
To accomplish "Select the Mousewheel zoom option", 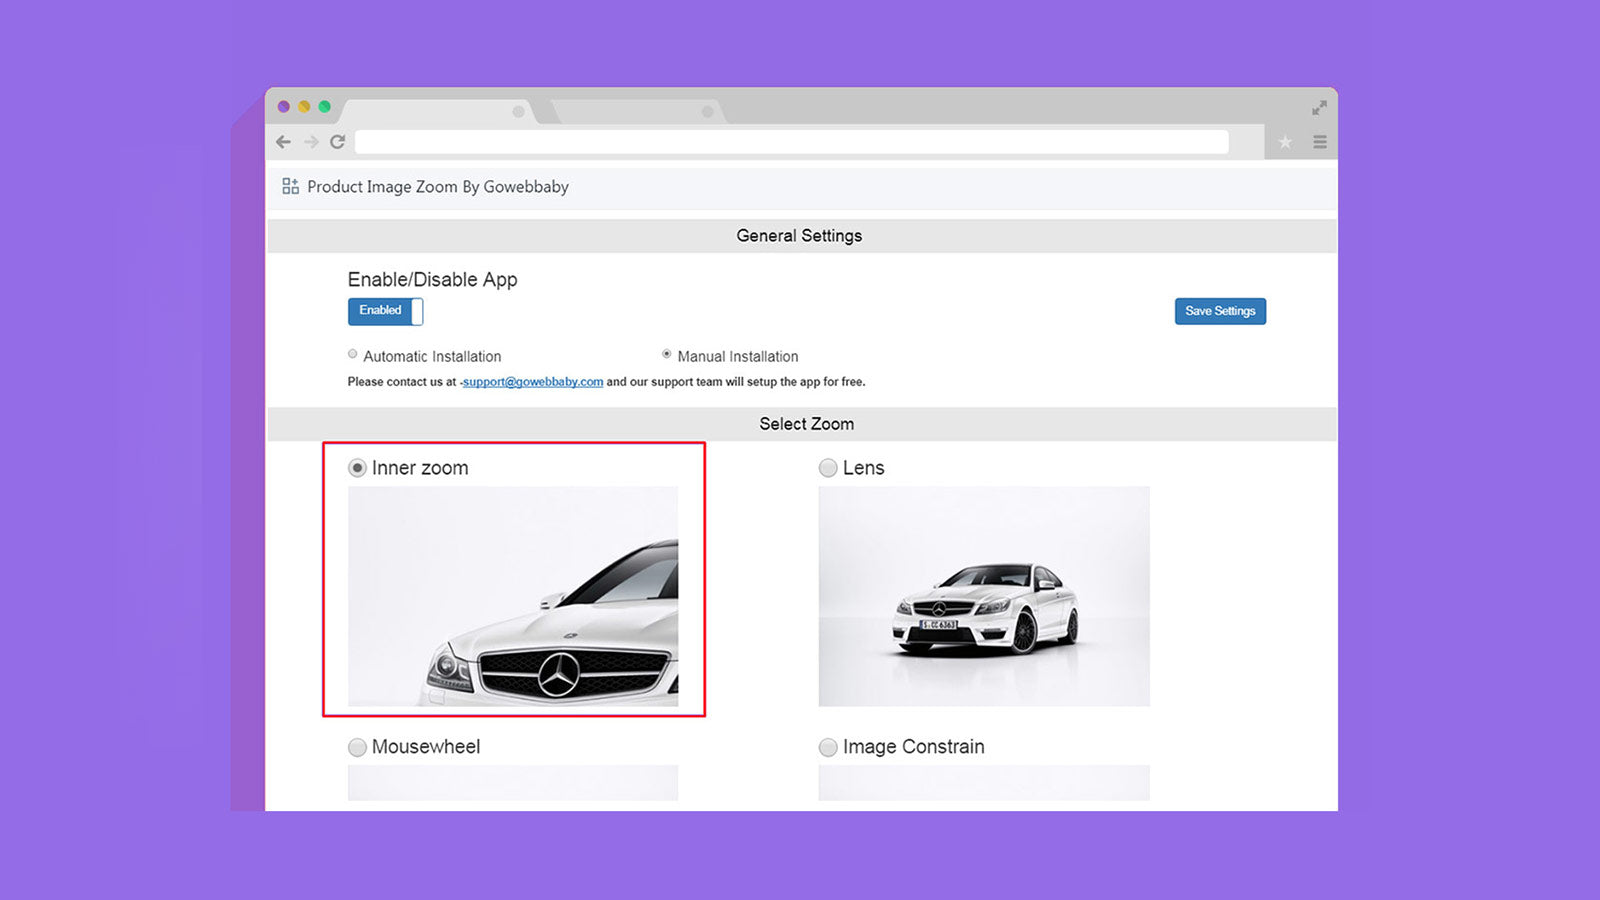I will (x=356, y=746).
